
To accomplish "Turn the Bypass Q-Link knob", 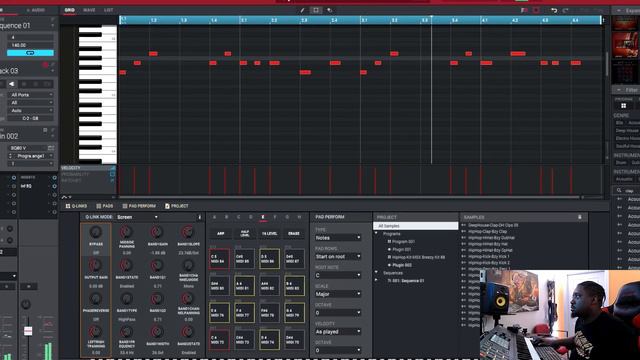I will tap(96, 232).
